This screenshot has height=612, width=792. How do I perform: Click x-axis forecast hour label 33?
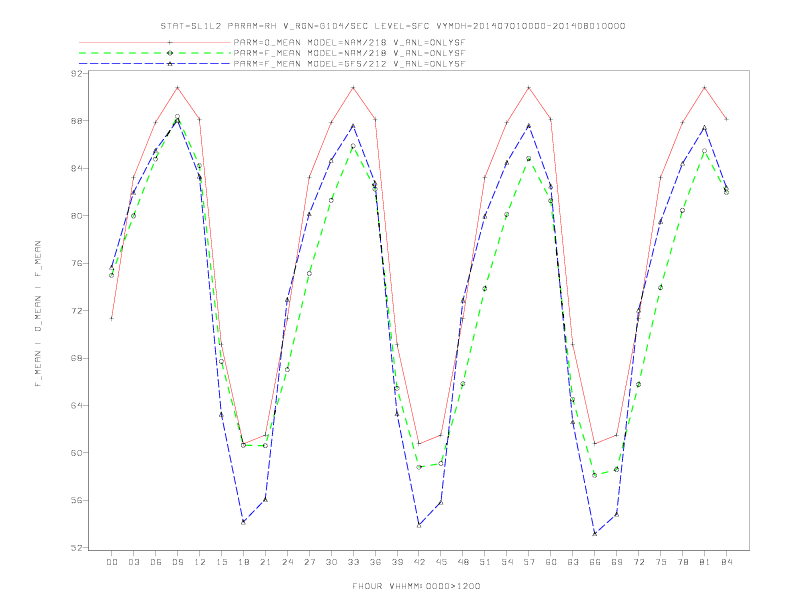(x=354, y=562)
